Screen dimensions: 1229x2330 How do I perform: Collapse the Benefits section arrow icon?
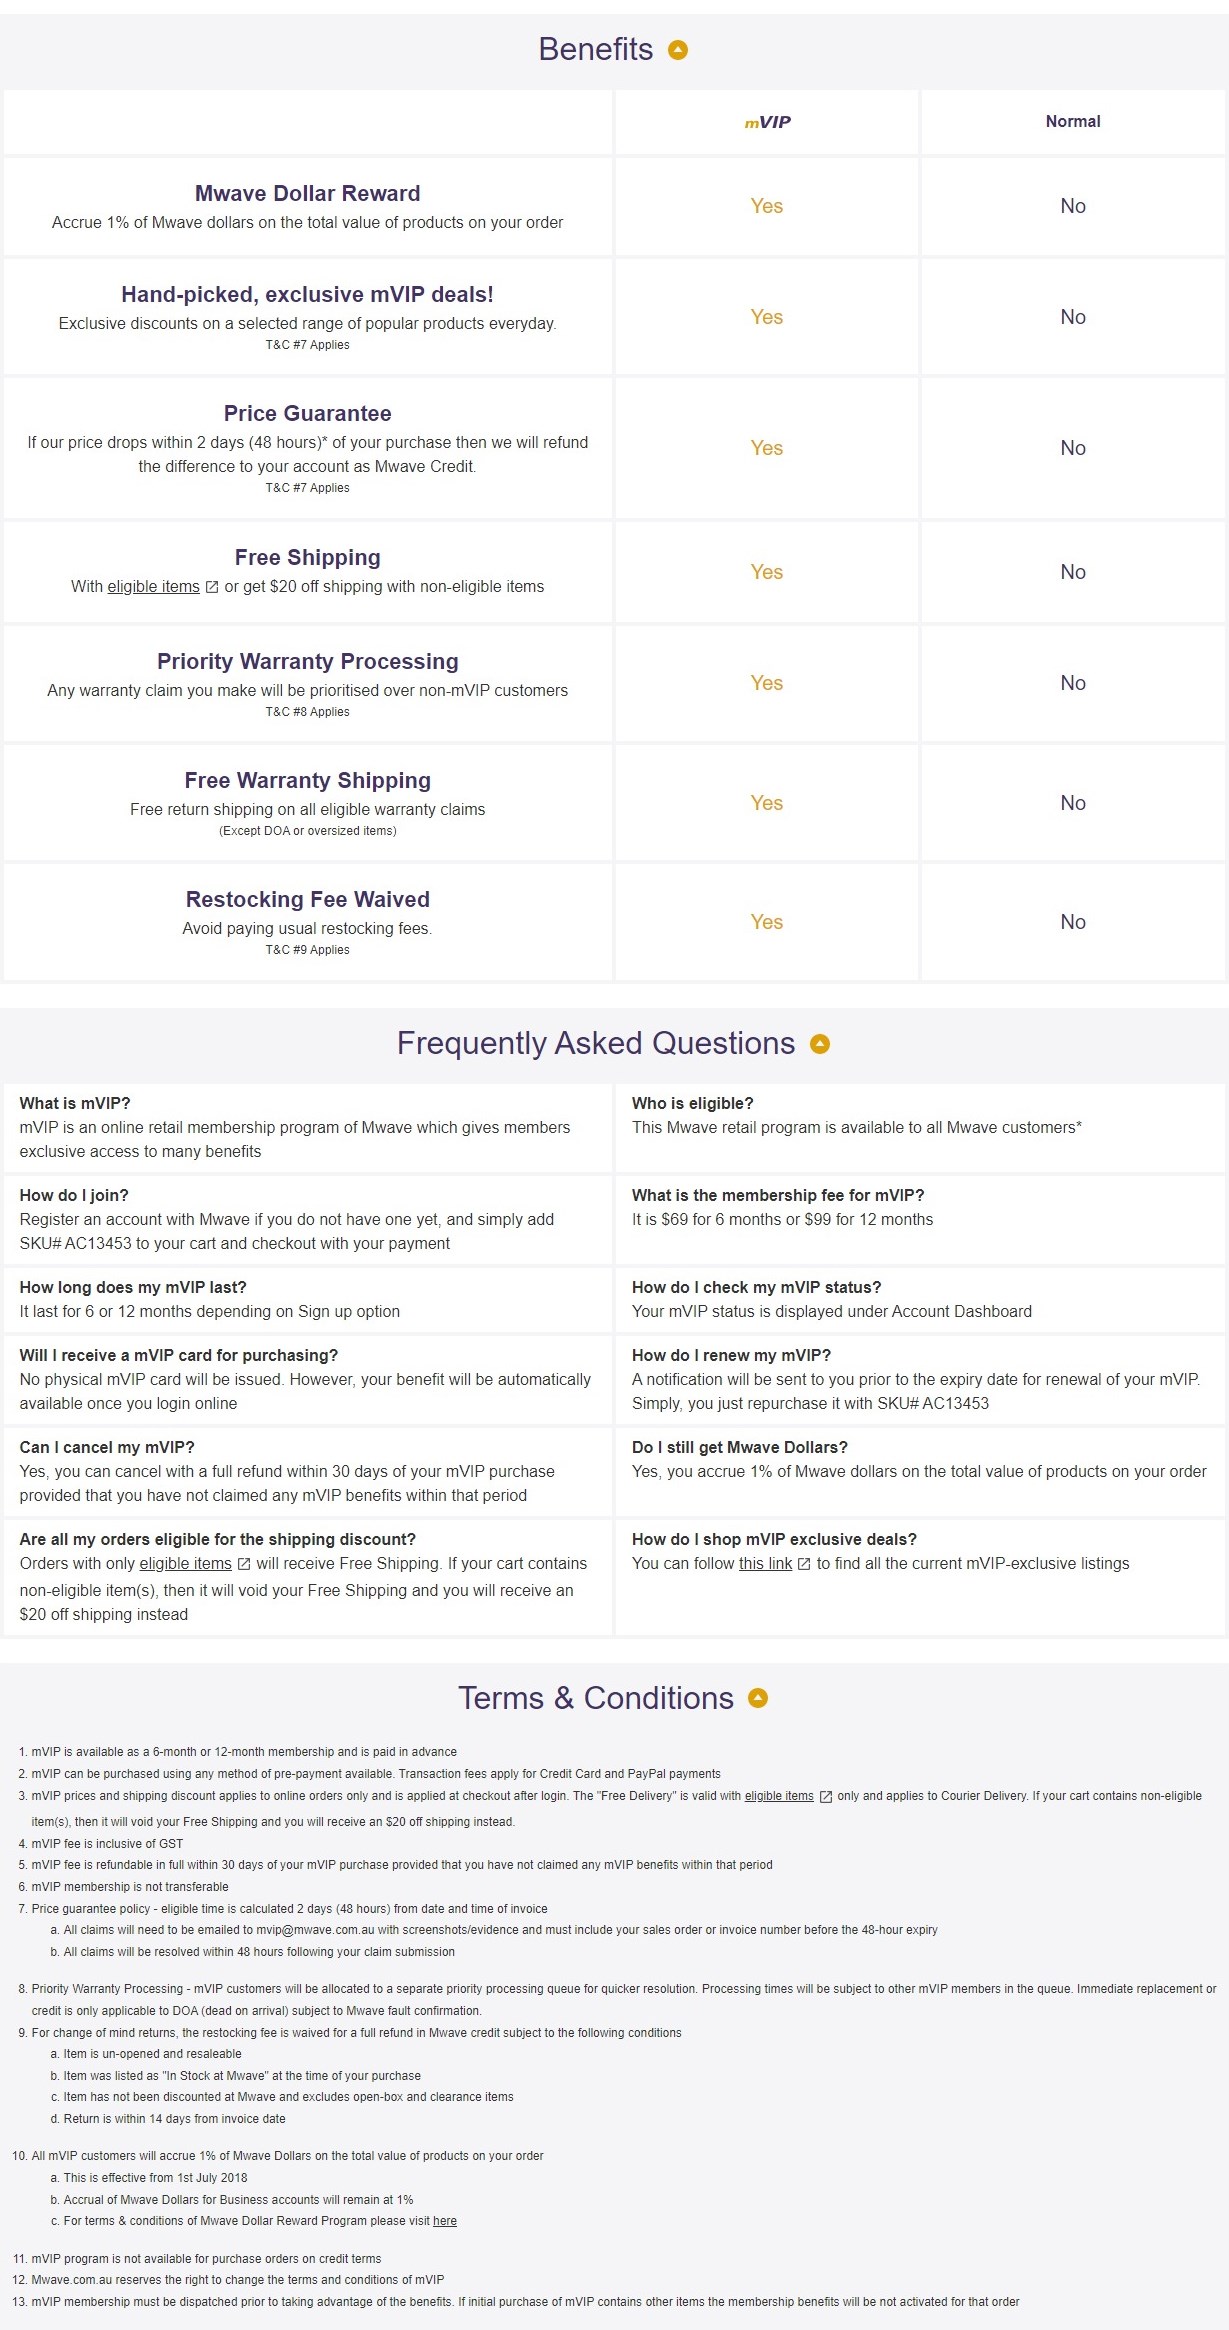coord(678,50)
